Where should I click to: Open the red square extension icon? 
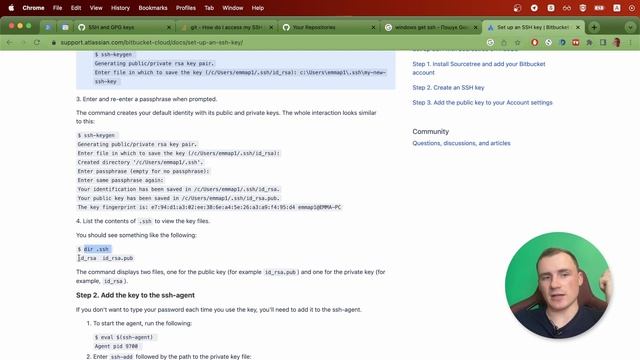click(x=576, y=42)
